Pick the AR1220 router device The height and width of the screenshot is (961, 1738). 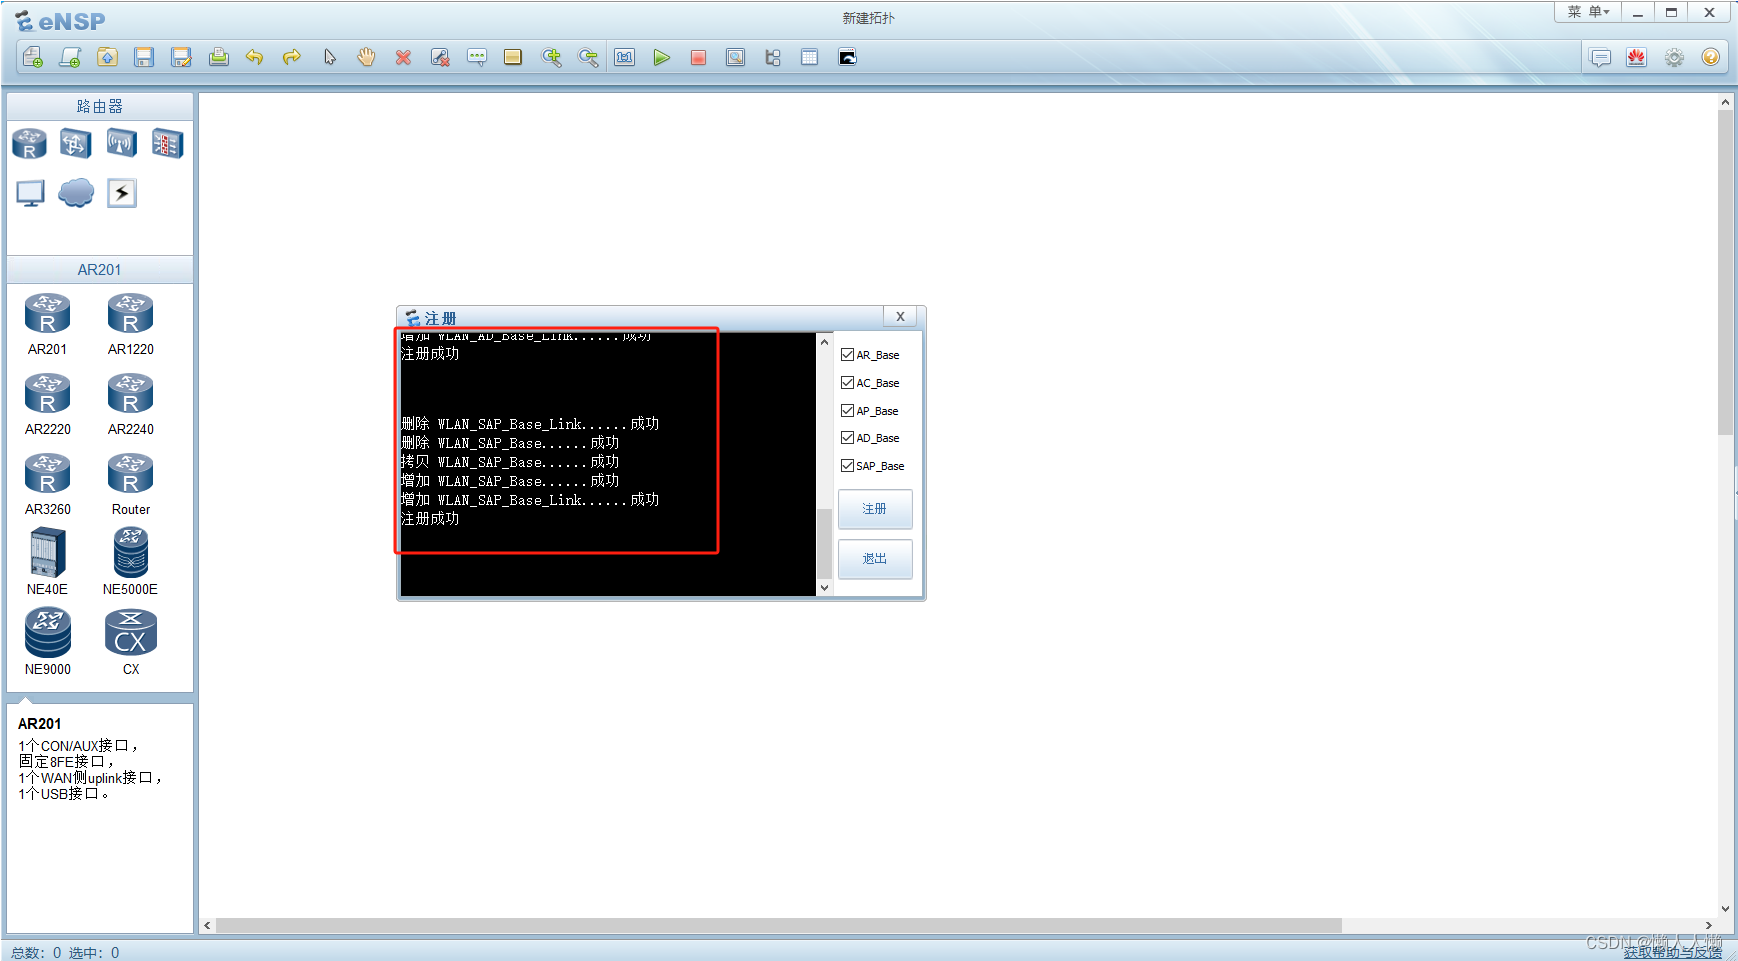[x=131, y=324]
